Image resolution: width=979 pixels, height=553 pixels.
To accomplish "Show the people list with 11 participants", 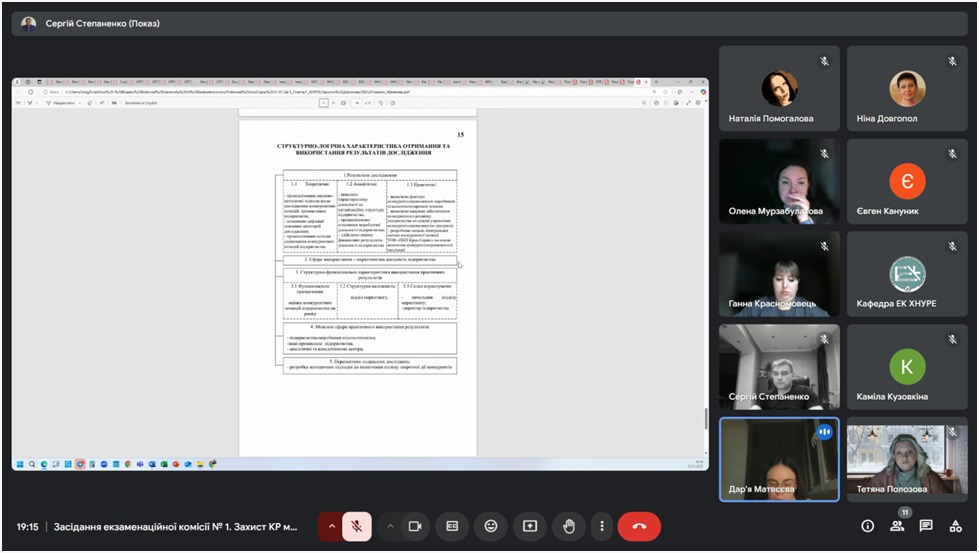I will 897,526.
